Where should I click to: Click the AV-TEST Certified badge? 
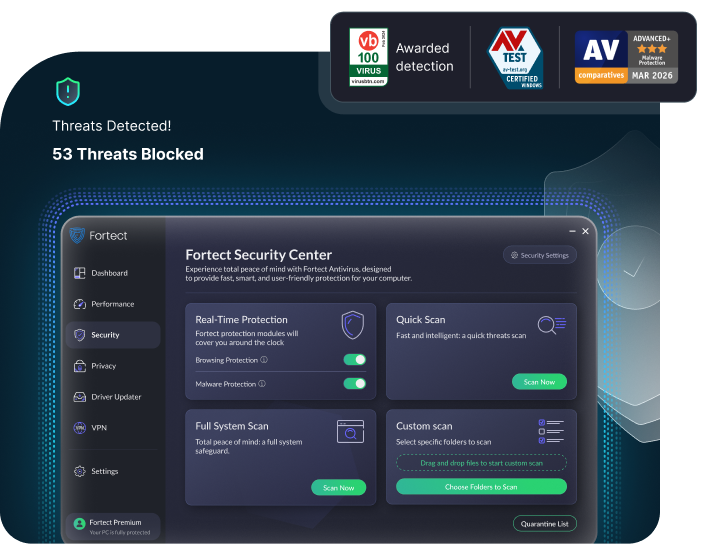click(x=515, y=58)
